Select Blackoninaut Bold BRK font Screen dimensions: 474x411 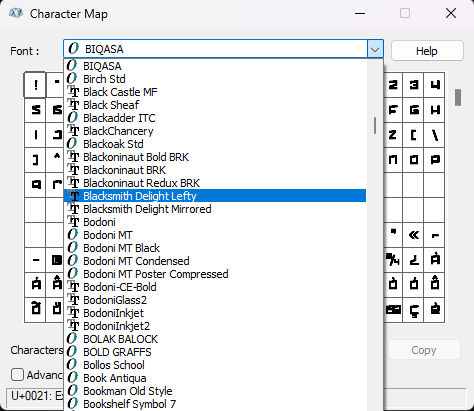[215, 157]
